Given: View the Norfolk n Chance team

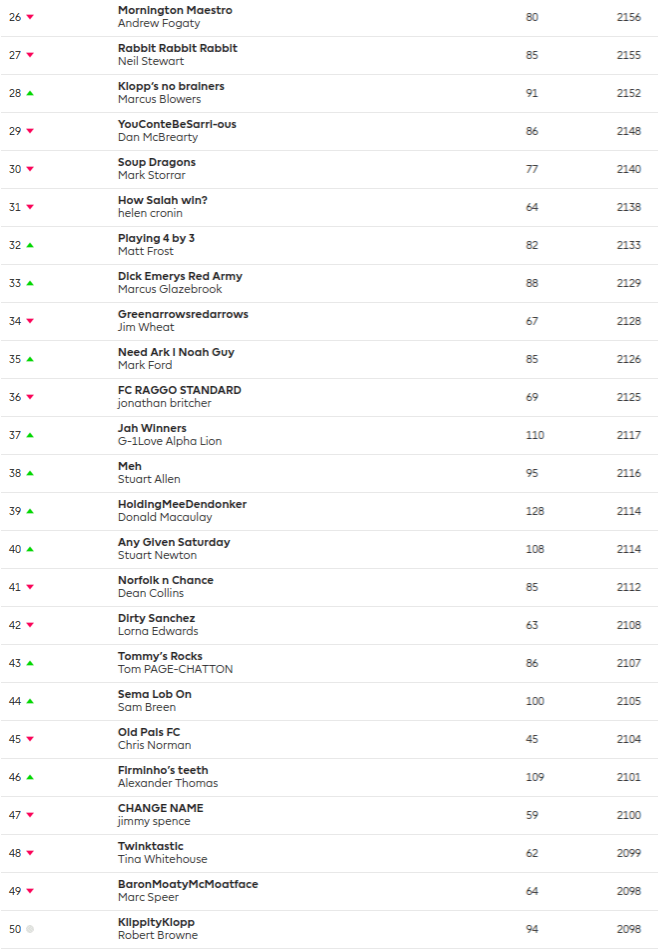Looking at the screenshot, I should [165, 580].
